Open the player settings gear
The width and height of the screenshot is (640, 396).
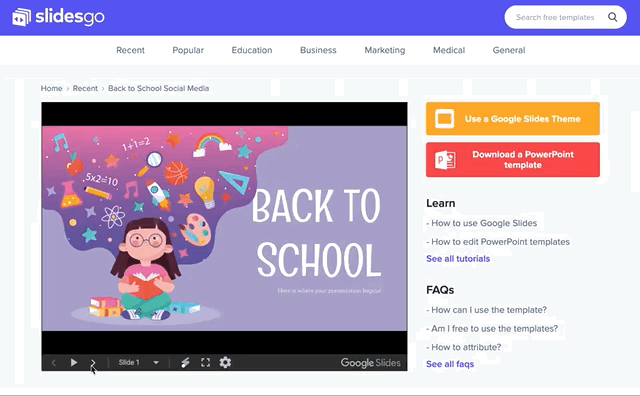point(225,363)
